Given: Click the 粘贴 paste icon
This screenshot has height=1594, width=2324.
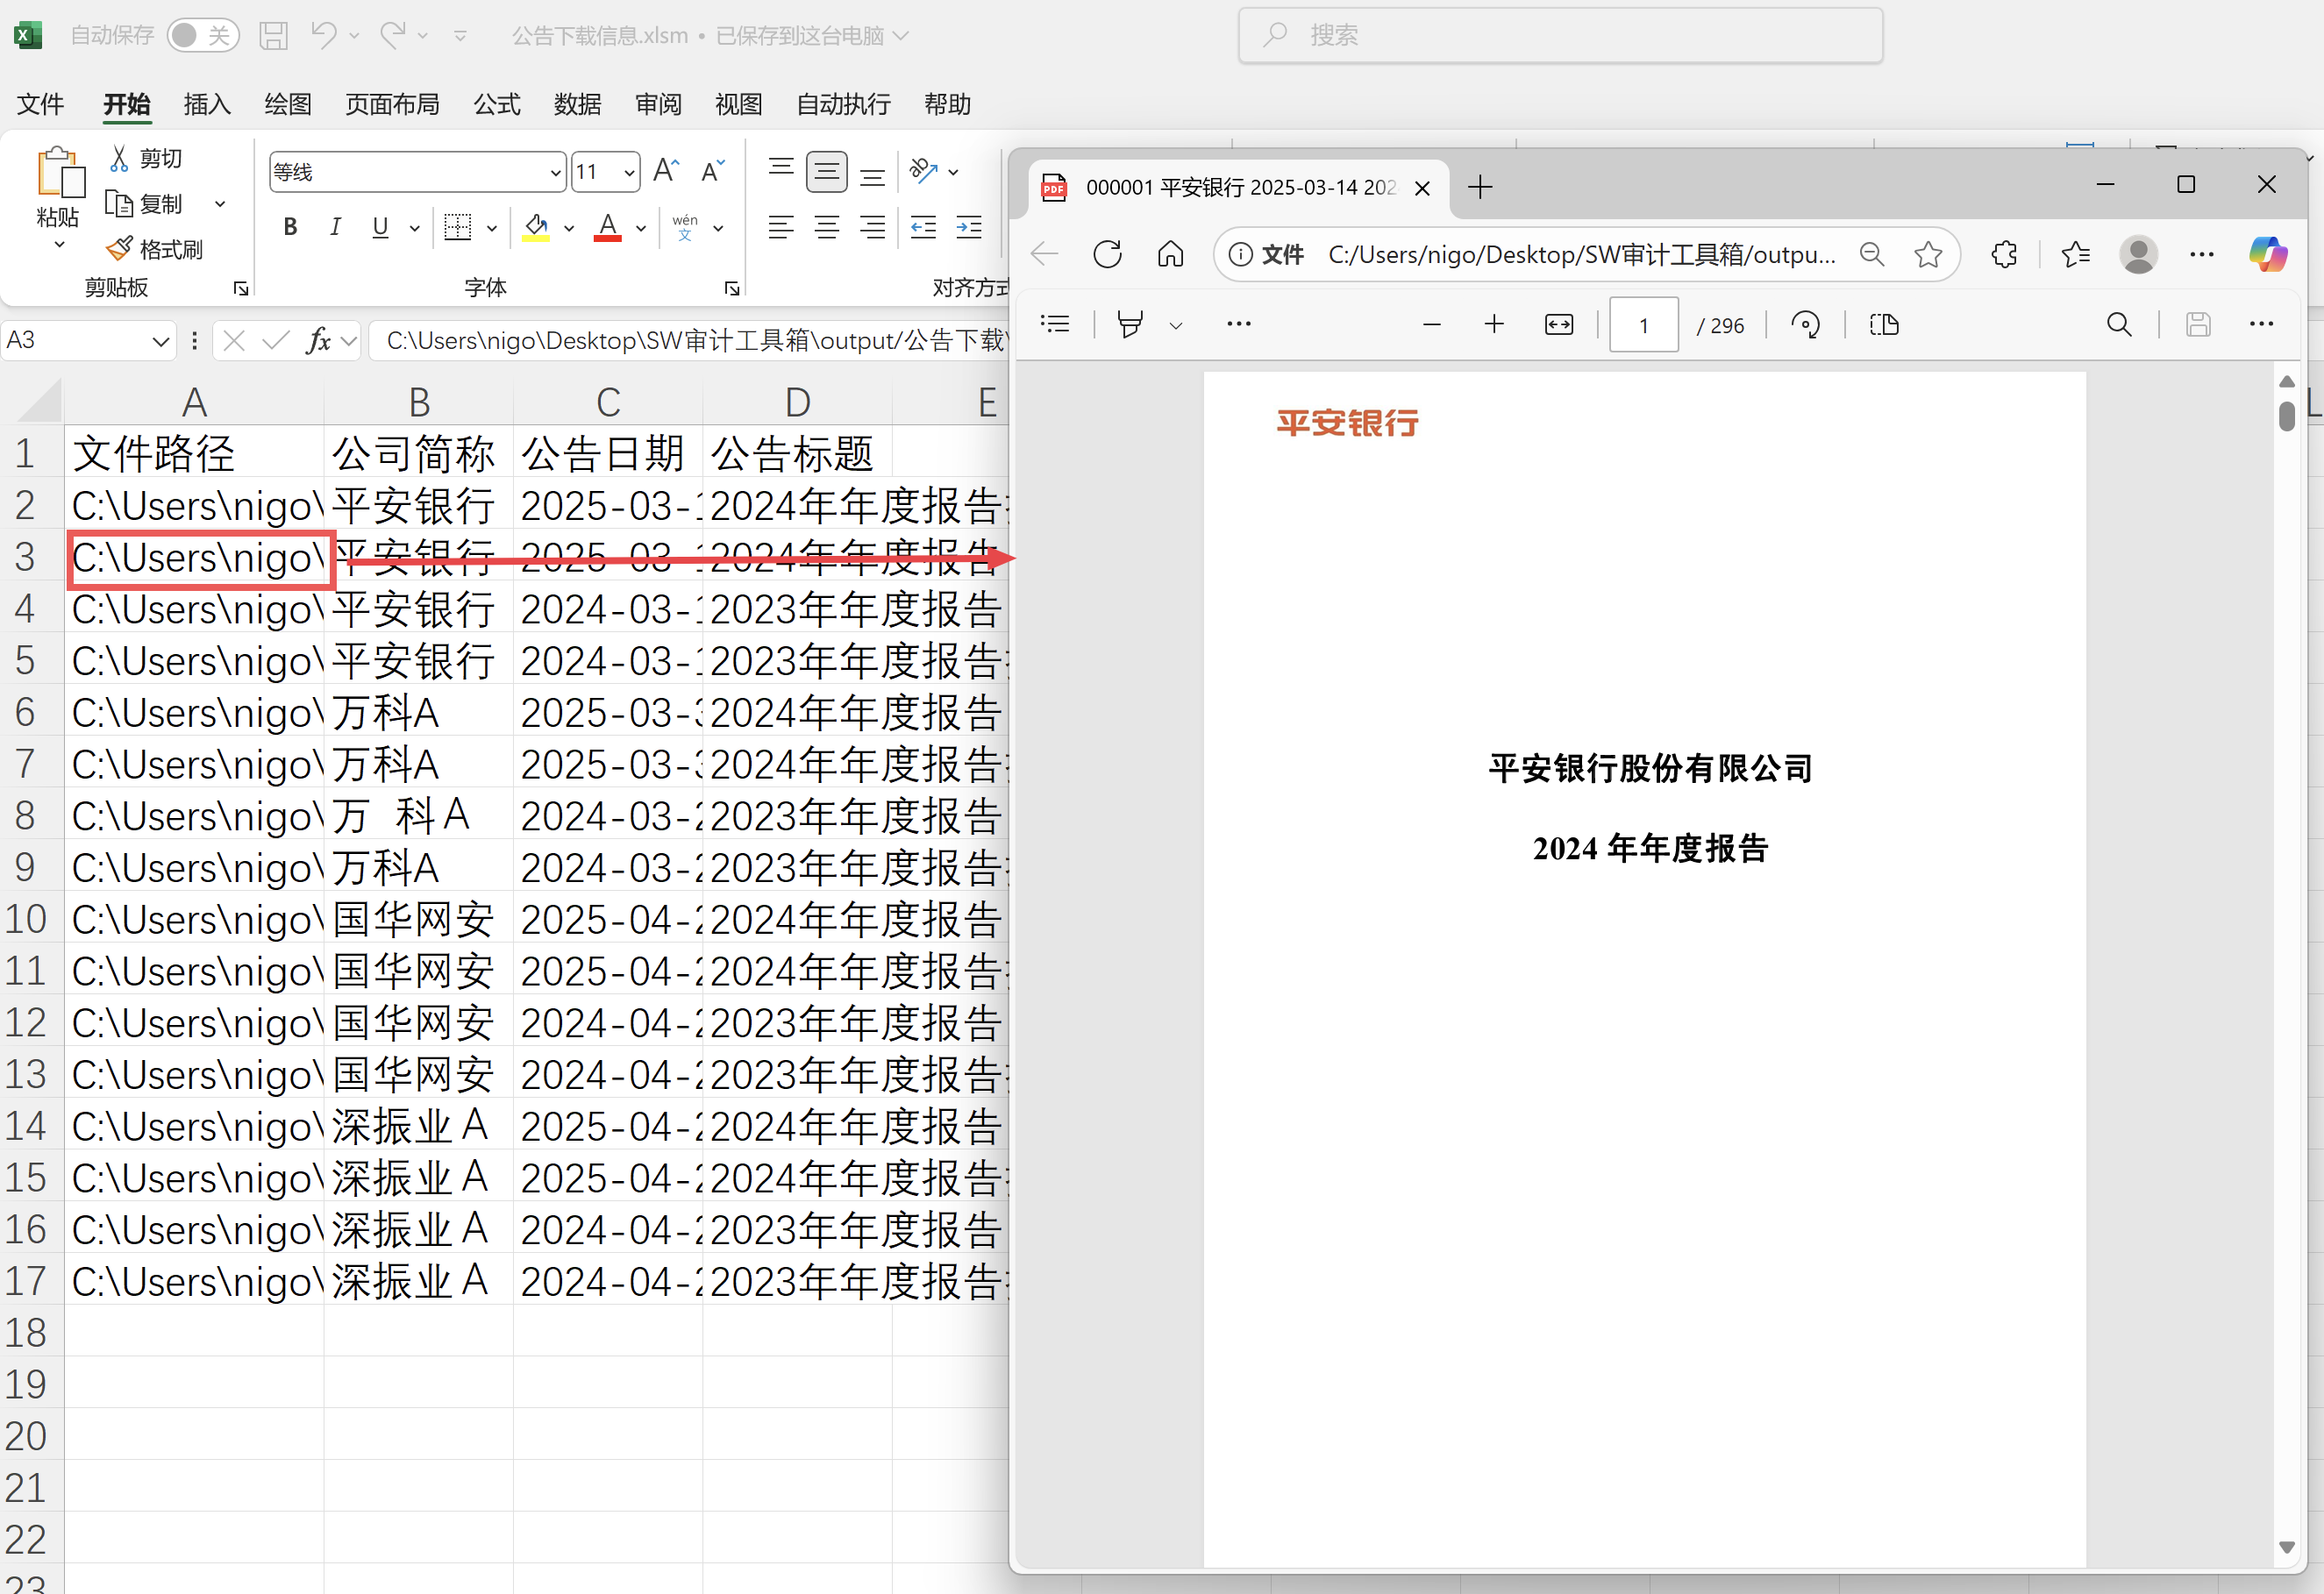Looking at the screenshot, I should 60,173.
